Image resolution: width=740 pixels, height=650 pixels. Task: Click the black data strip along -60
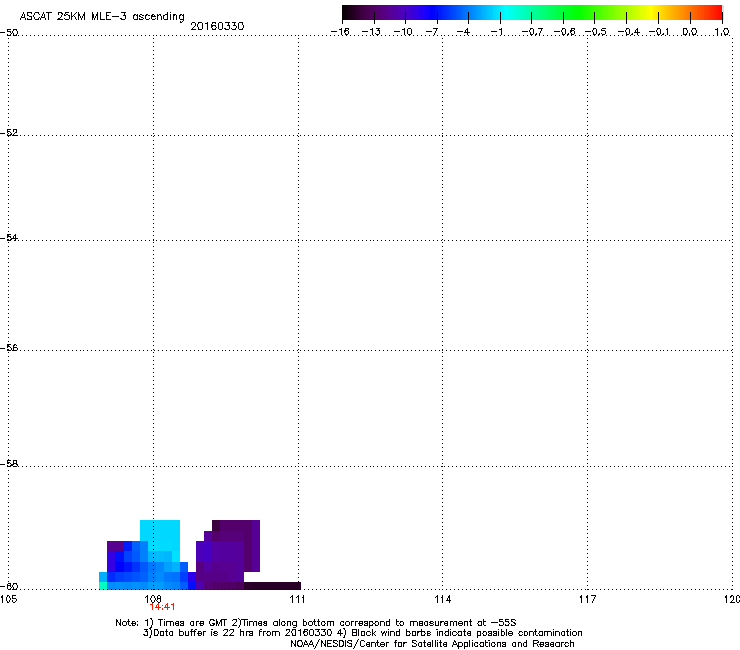point(272,586)
